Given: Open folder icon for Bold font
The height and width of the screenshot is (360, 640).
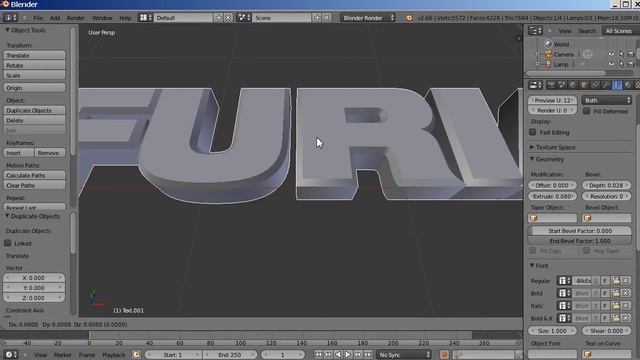Looking at the screenshot, I should [x=615, y=293].
